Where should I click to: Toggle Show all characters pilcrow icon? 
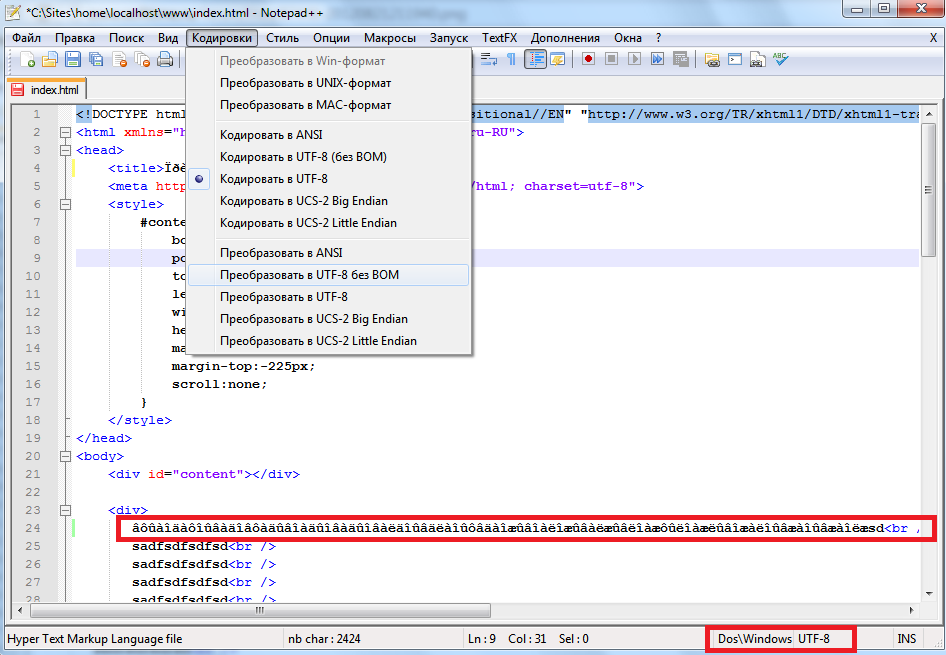(x=512, y=59)
